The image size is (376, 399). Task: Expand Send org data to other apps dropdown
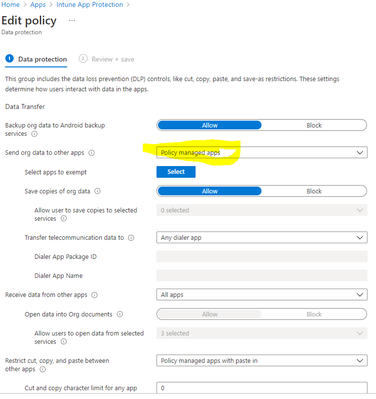[262, 153]
